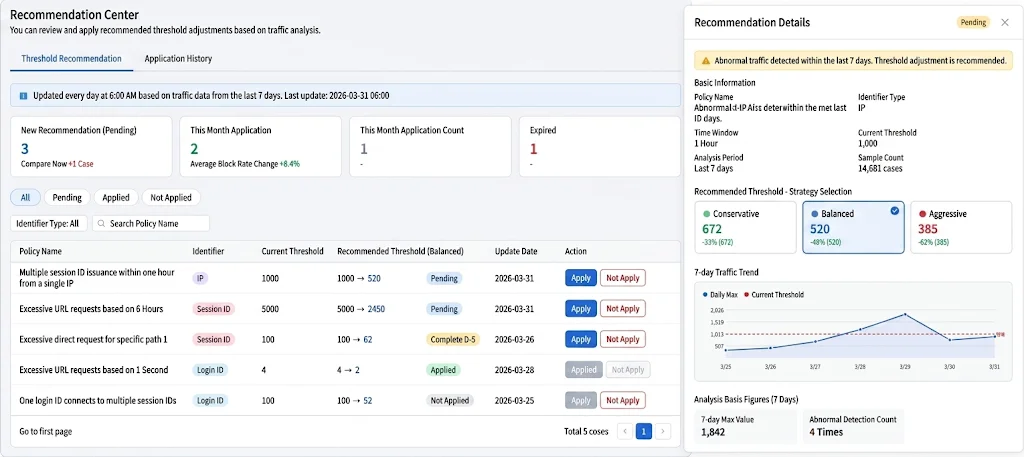Viewport: 1024px width, 457px height.
Task: Click the 3/29 peak point on chart
Action: coord(905,315)
